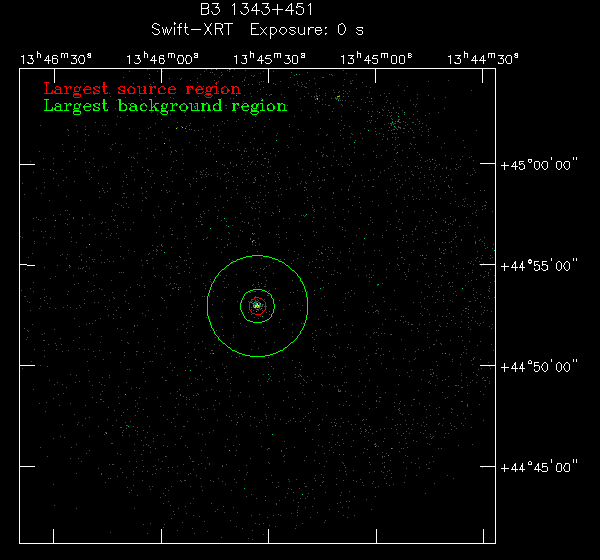The image size is (600, 560).
Task: Click the title text "B3 1343+451"
Action: [256, 10]
